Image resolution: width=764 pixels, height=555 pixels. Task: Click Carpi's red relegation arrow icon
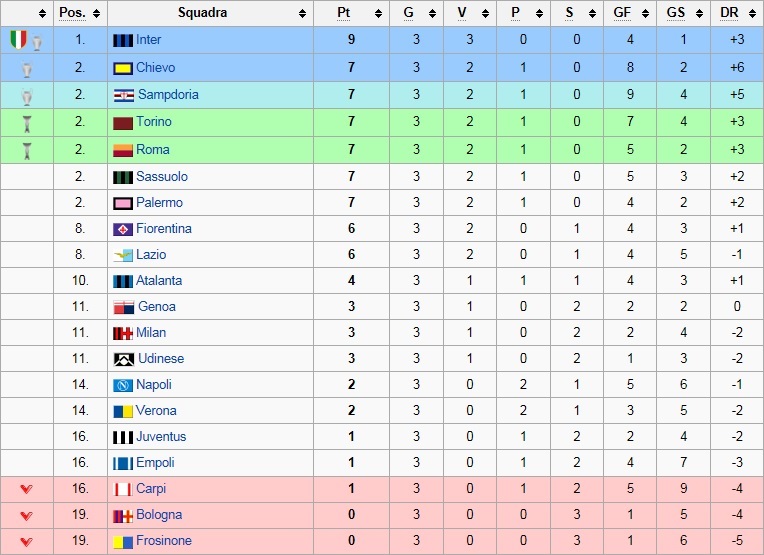(27, 489)
